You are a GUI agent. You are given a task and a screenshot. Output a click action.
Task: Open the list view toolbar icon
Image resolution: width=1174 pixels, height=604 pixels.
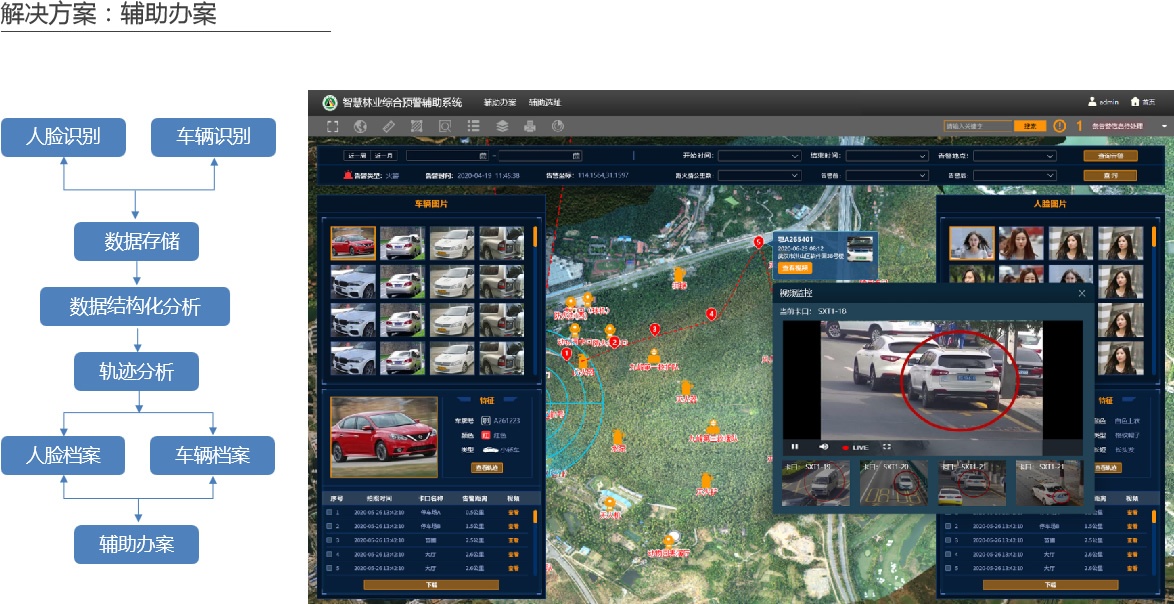pyautogui.click(x=474, y=126)
